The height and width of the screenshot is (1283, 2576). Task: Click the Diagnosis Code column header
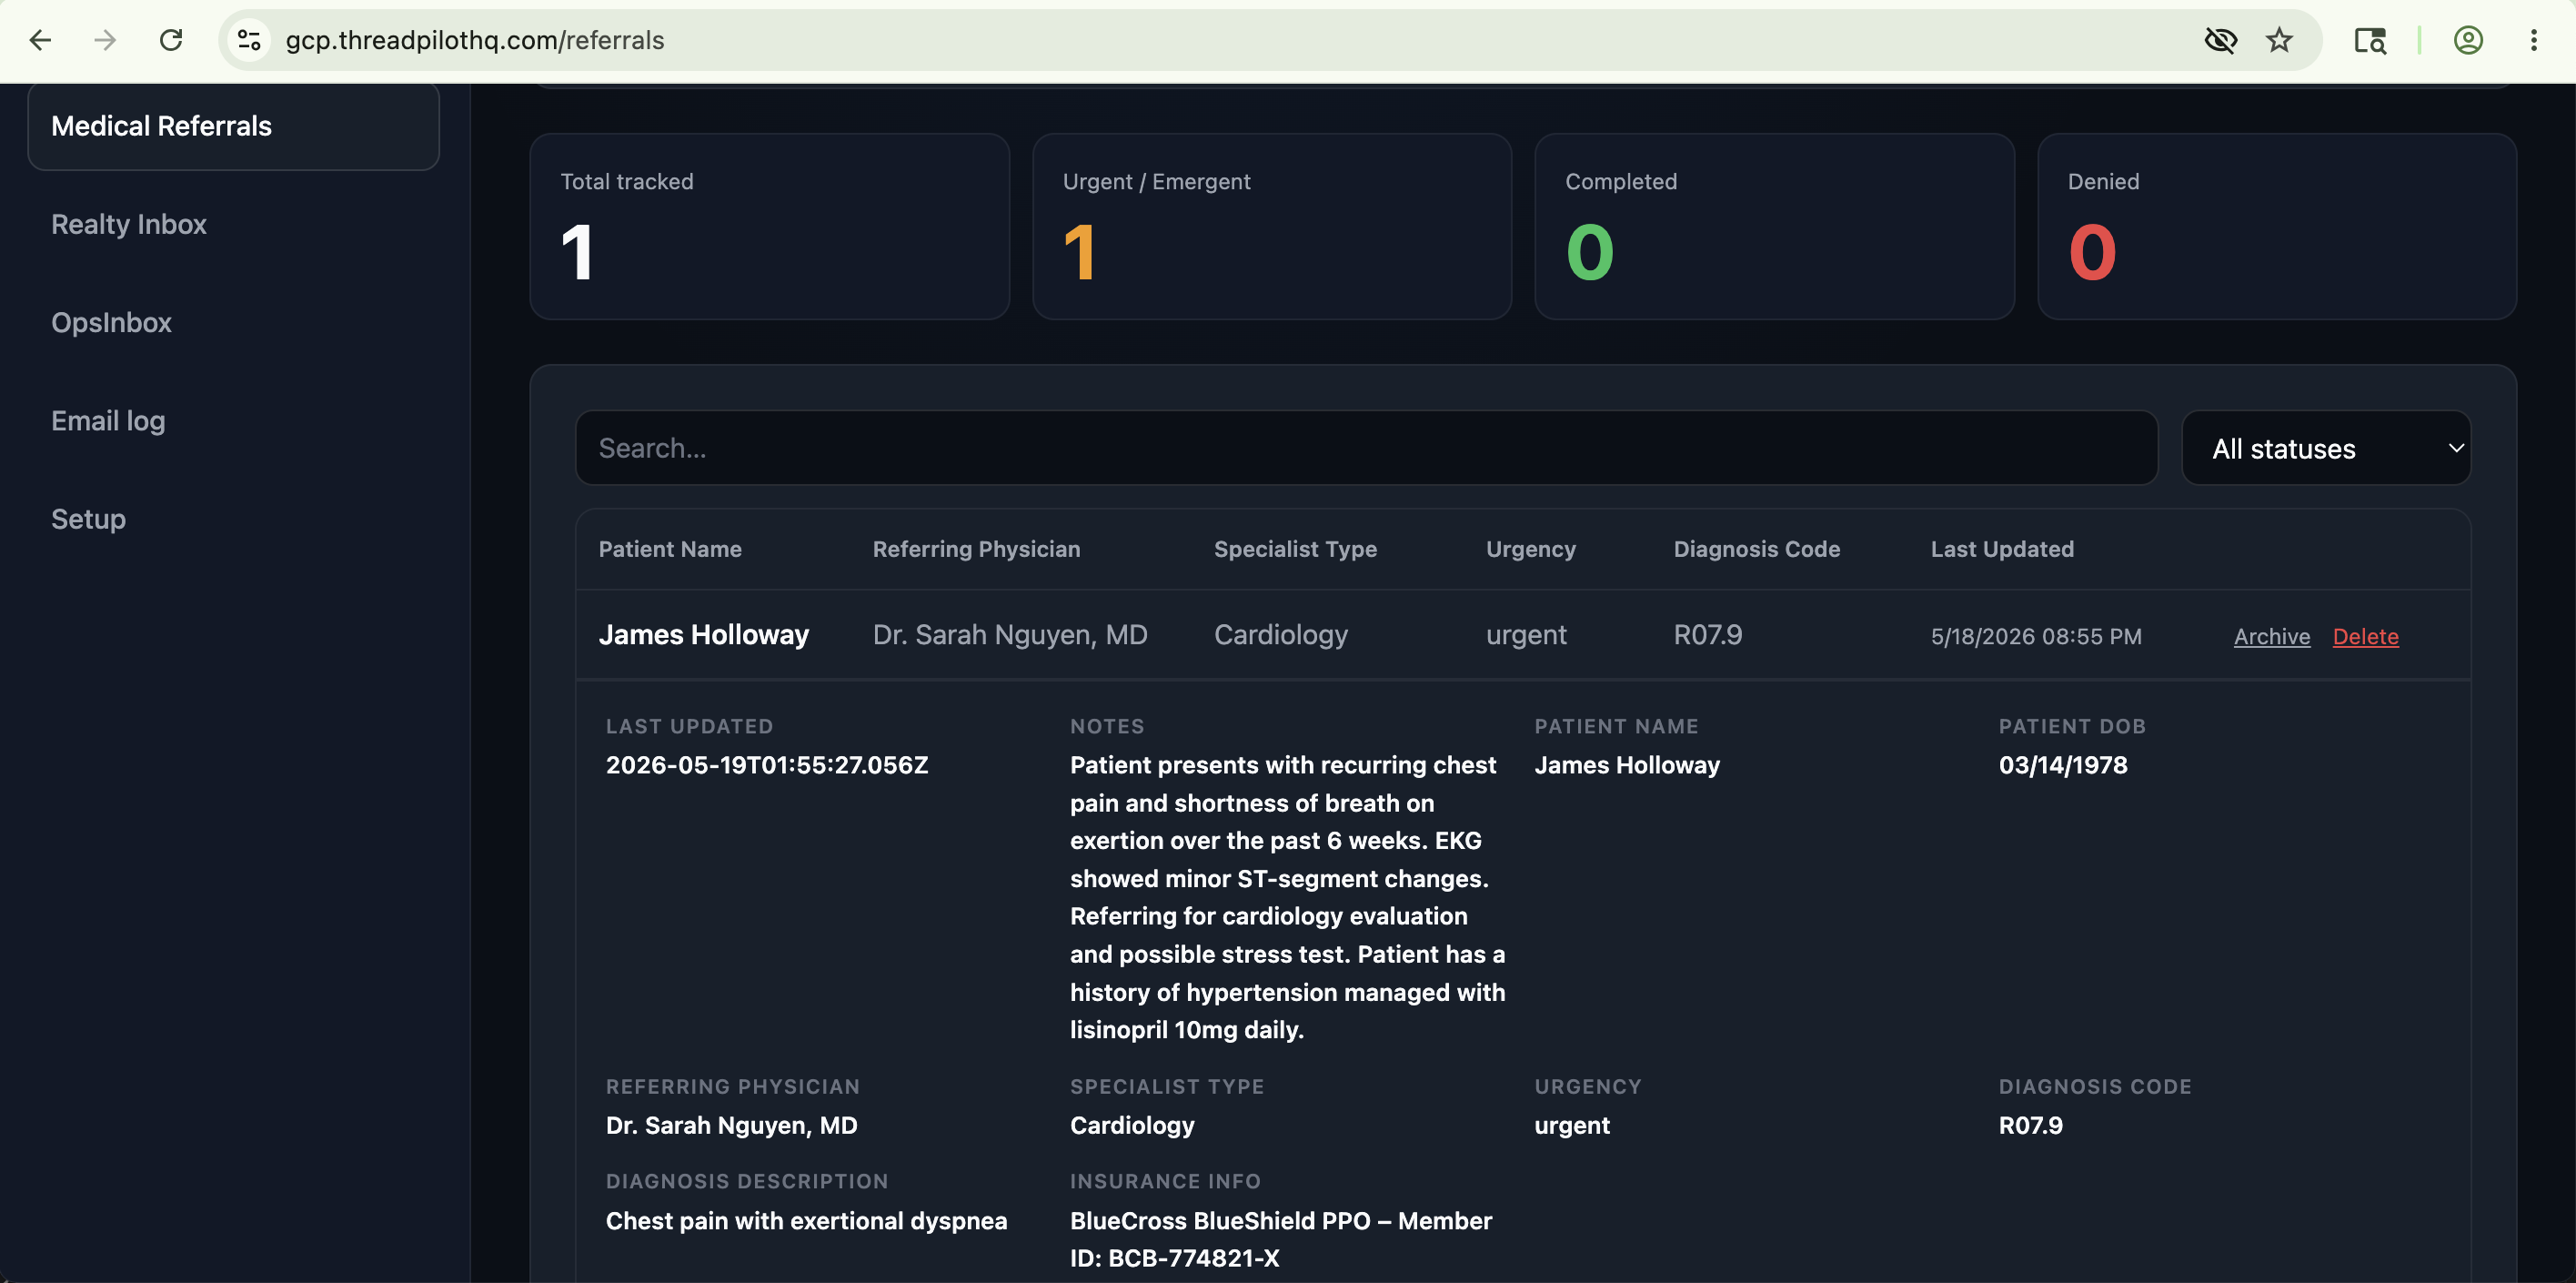point(1756,549)
